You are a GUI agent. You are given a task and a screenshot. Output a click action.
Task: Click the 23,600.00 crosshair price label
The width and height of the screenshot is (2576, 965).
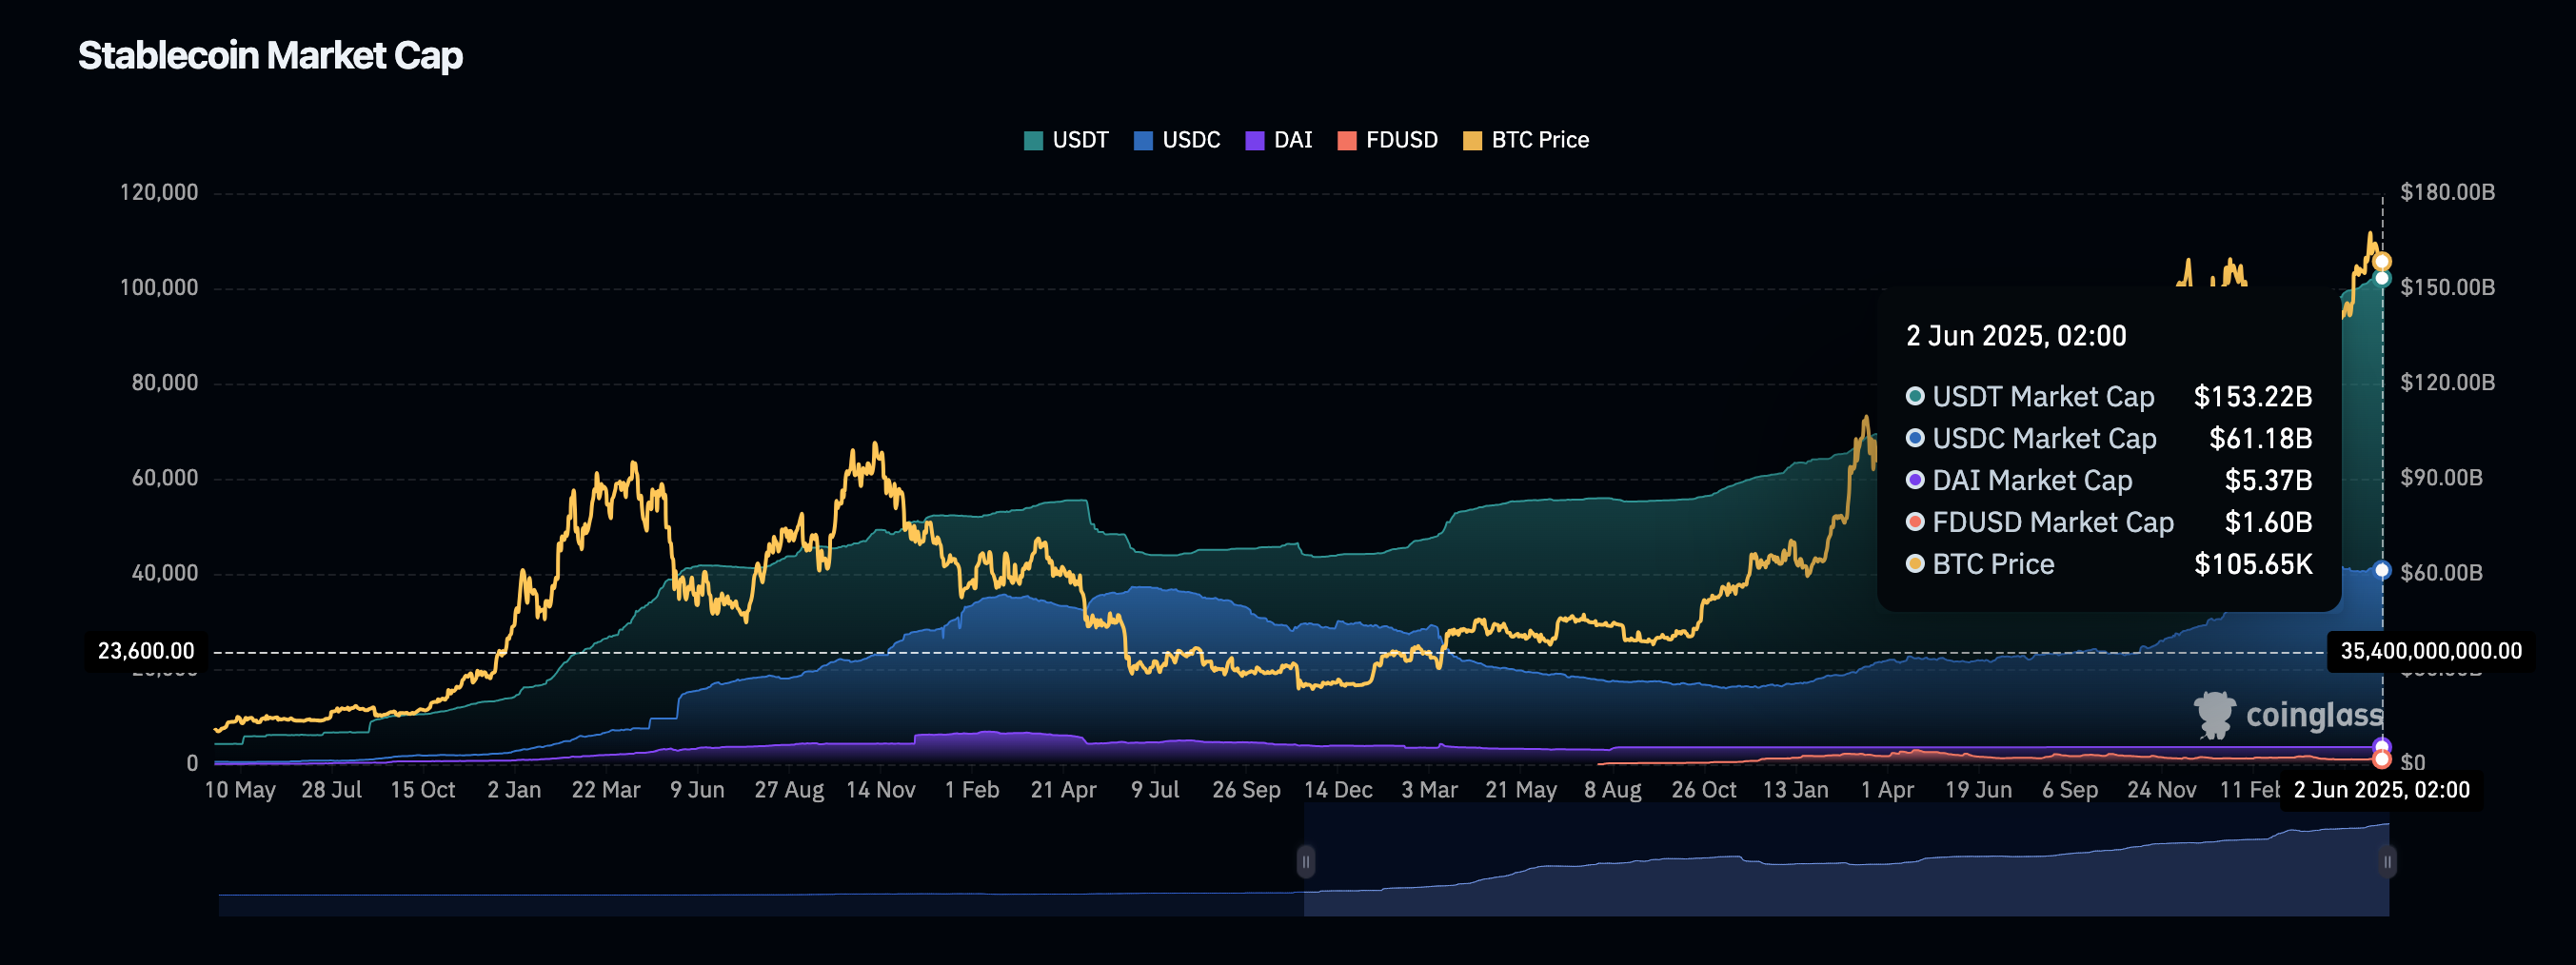click(x=146, y=652)
